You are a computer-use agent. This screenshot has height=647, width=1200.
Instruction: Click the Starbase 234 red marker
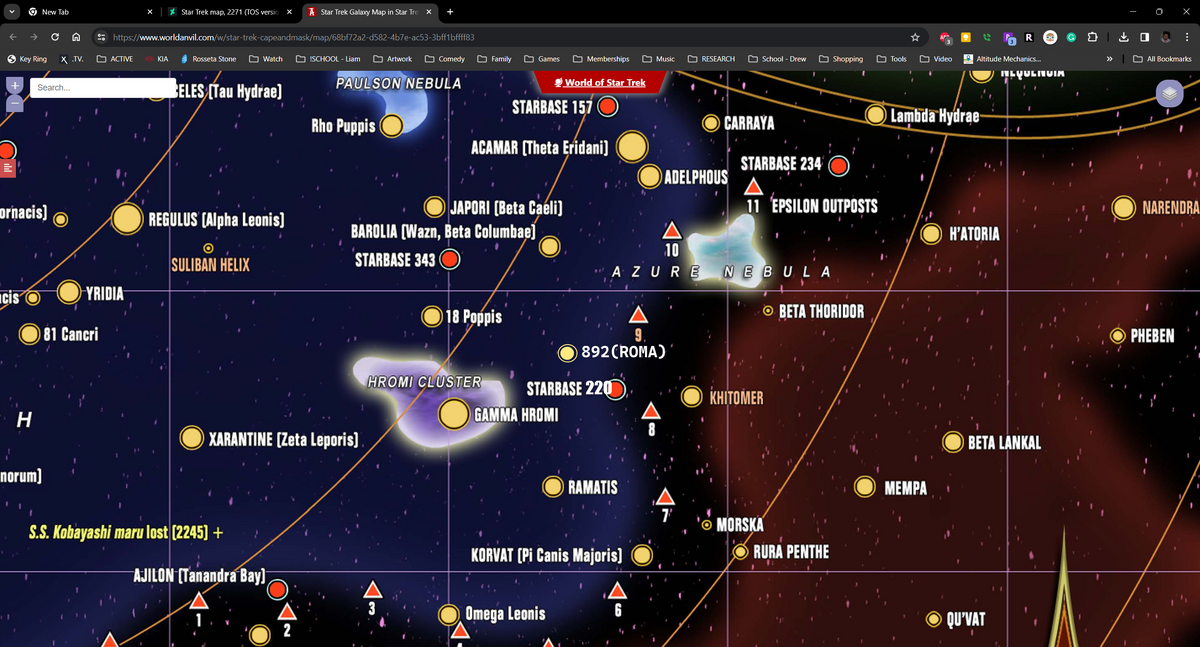839,165
